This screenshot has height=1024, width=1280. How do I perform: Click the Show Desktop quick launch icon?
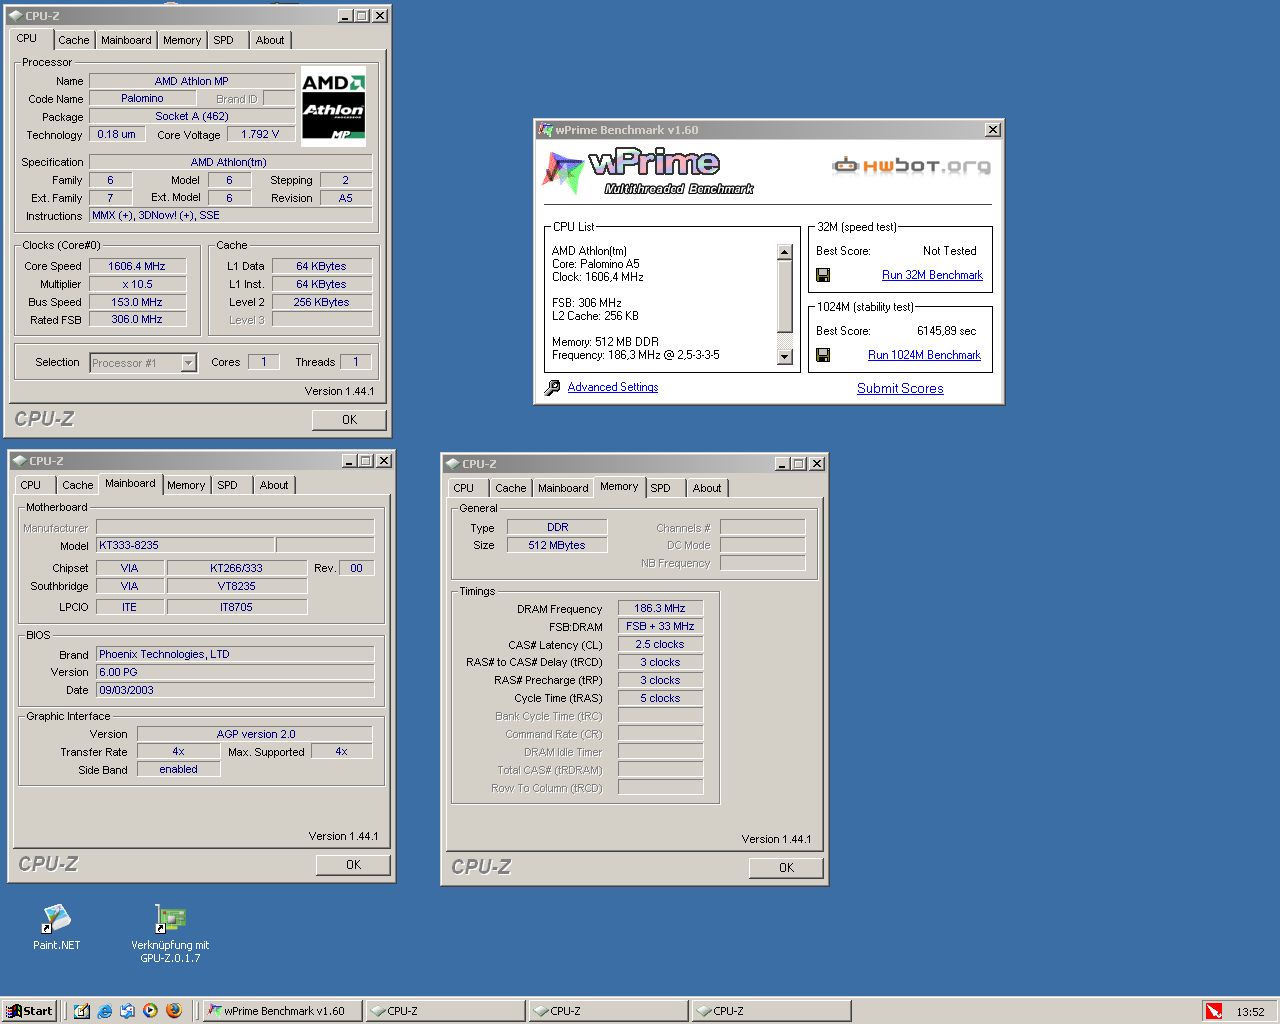[x=82, y=1011]
